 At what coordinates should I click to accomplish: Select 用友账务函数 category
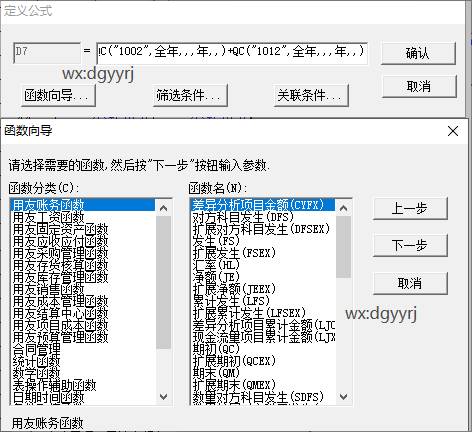coord(83,205)
